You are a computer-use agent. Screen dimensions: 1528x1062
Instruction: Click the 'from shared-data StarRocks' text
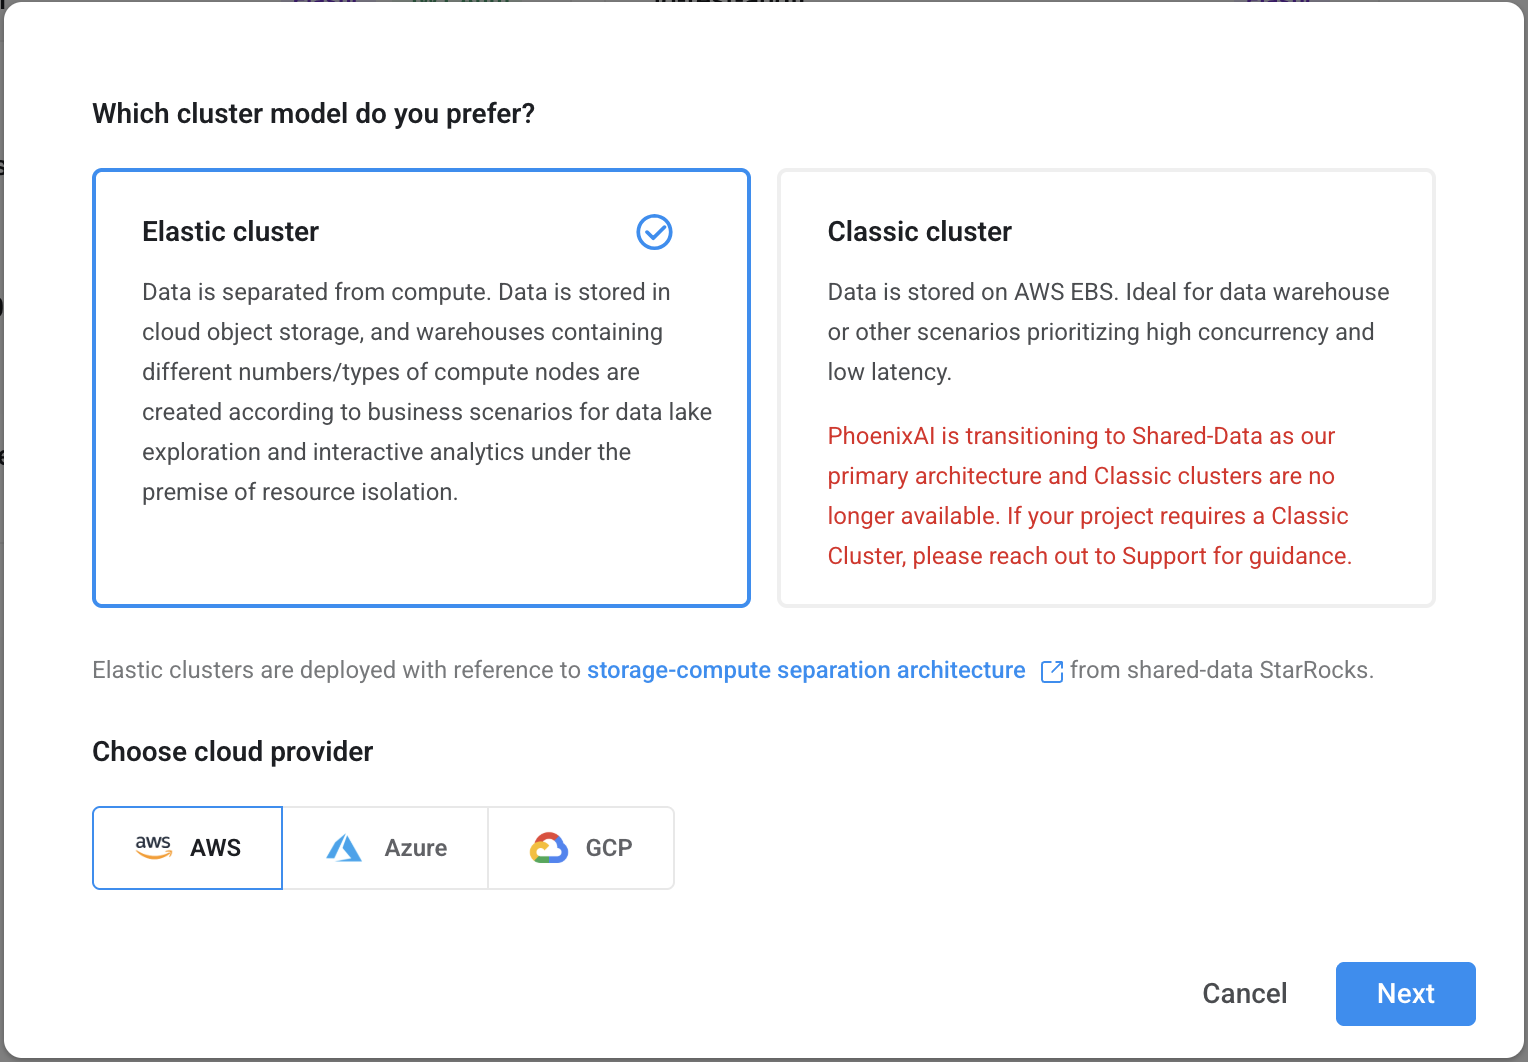[1221, 670]
